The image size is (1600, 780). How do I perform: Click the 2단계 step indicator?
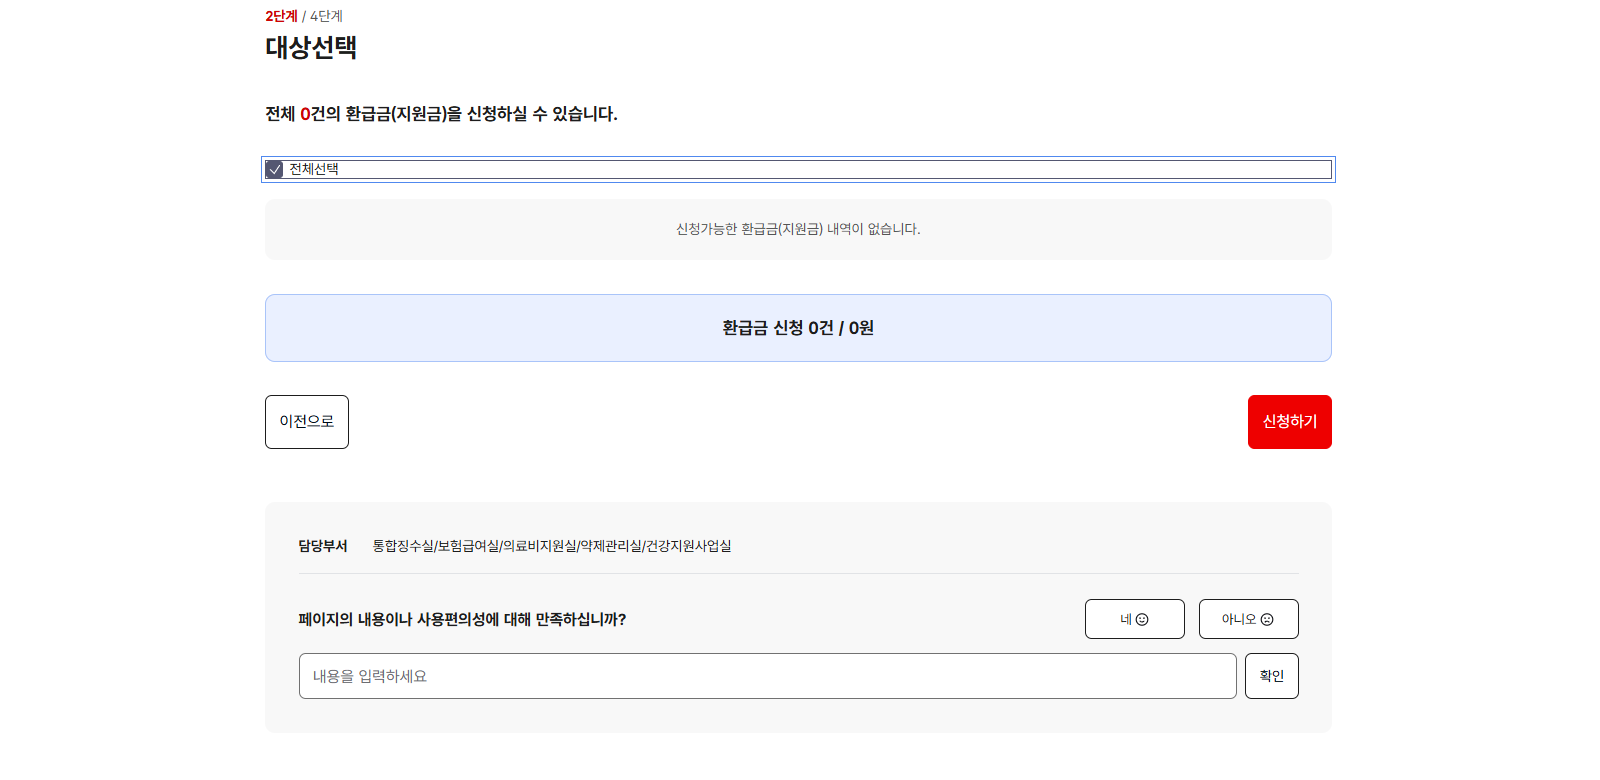pos(282,16)
